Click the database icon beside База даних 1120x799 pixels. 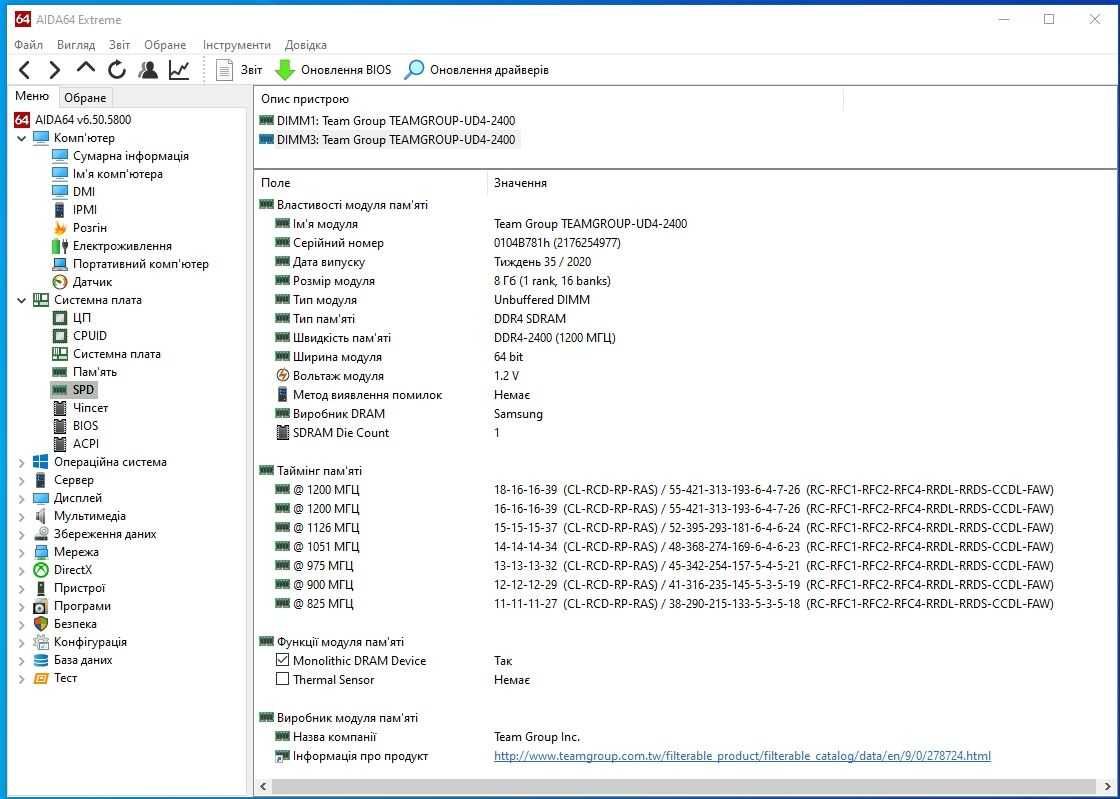click(41, 660)
